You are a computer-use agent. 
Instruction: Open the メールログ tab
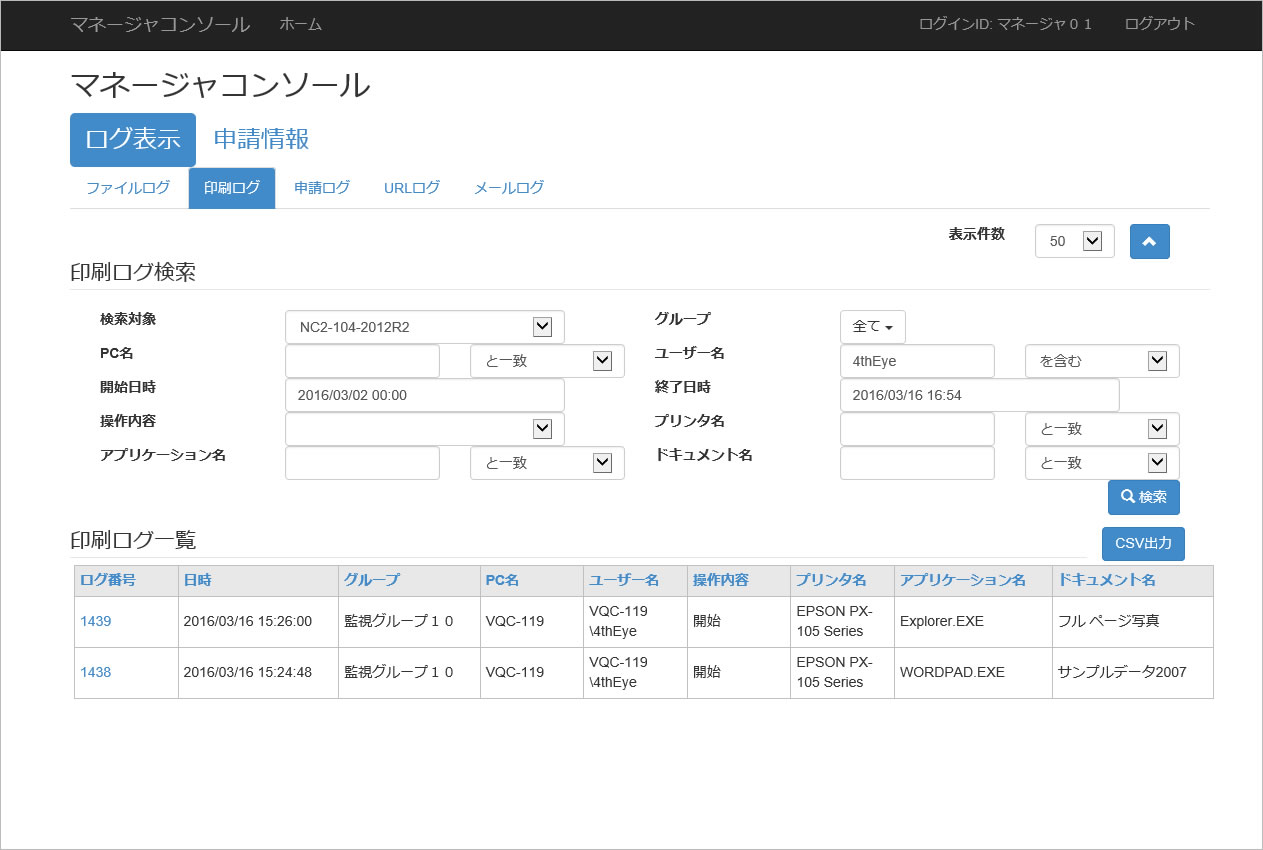coord(509,188)
